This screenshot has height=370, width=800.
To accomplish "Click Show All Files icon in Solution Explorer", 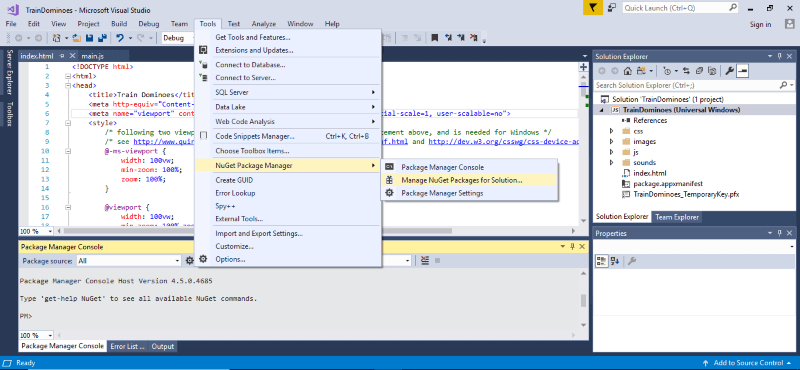I will pos(713,71).
